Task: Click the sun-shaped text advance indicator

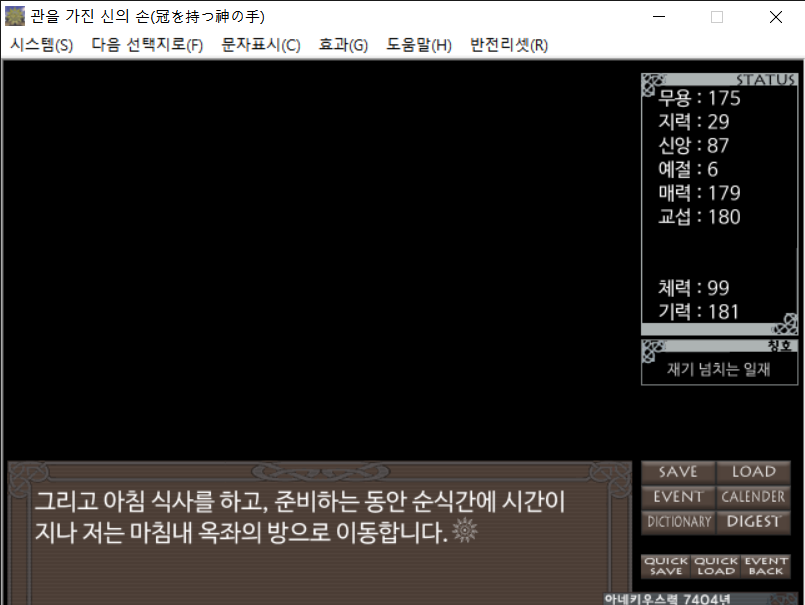Action: pos(465,531)
